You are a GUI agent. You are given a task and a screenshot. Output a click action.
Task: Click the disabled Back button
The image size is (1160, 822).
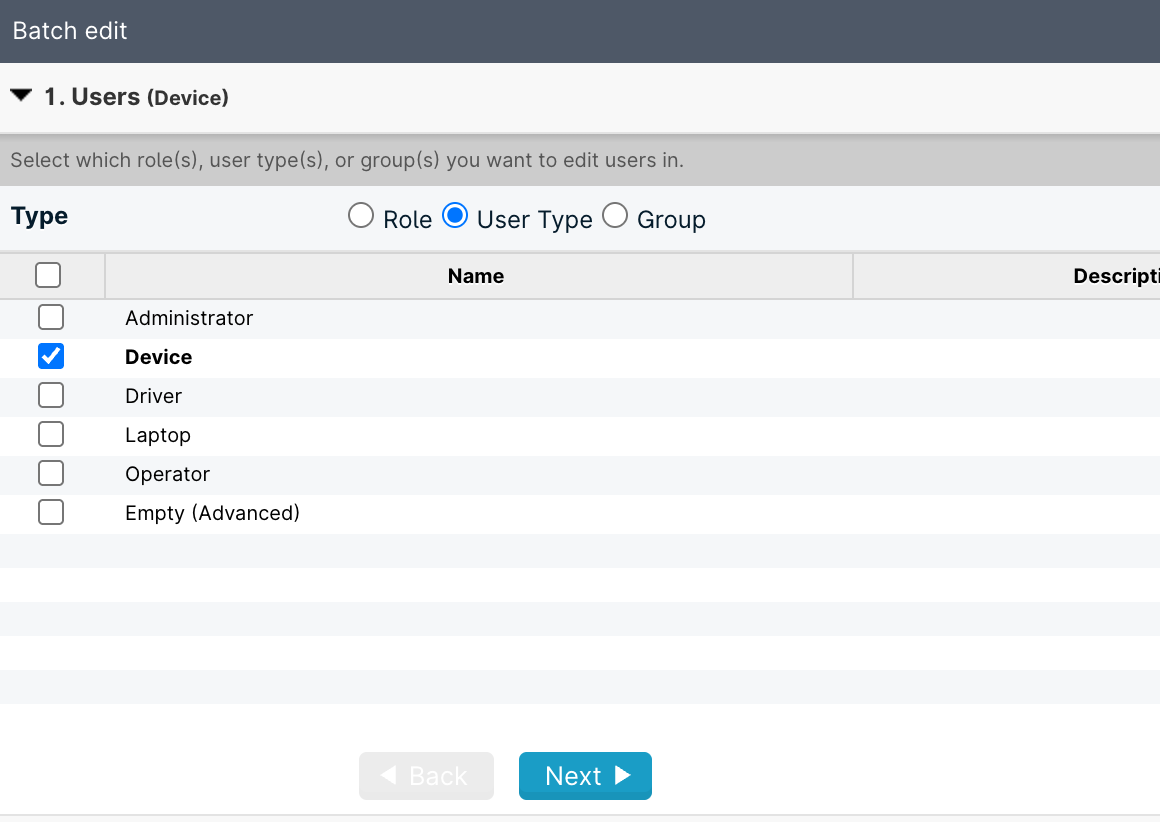[426, 775]
